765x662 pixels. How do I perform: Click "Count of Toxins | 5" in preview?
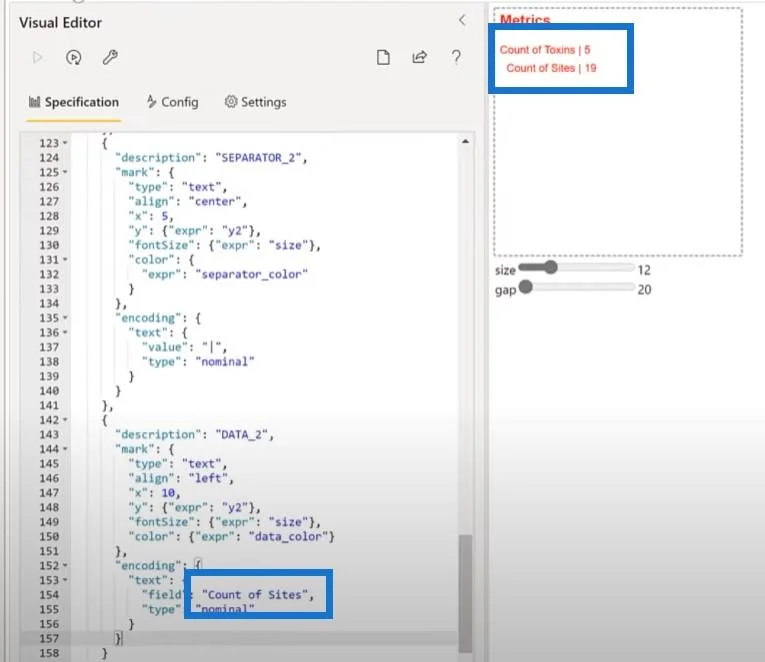point(545,50)
